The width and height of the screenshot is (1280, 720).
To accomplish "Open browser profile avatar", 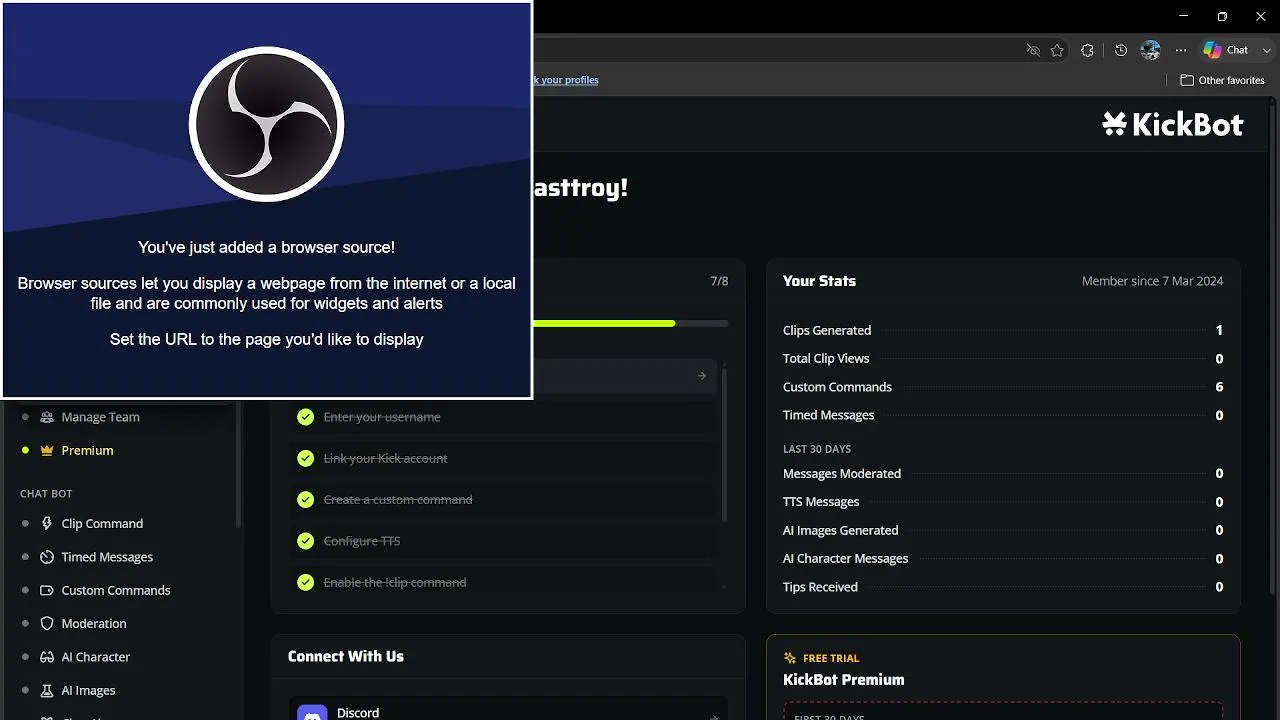I will [x=1150, y=50].
